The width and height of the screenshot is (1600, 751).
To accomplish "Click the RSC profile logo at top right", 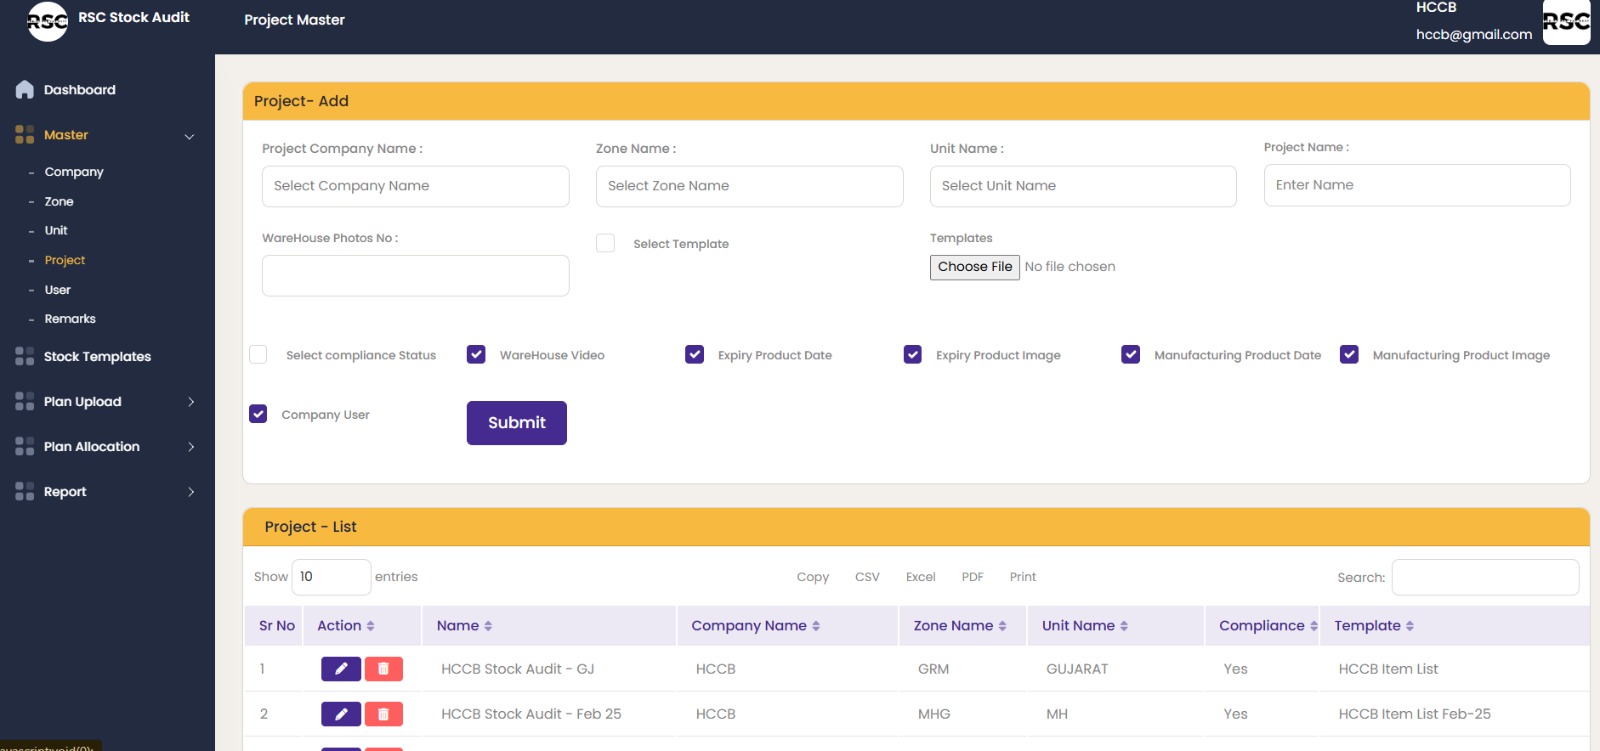I will tap(1565, 22).
